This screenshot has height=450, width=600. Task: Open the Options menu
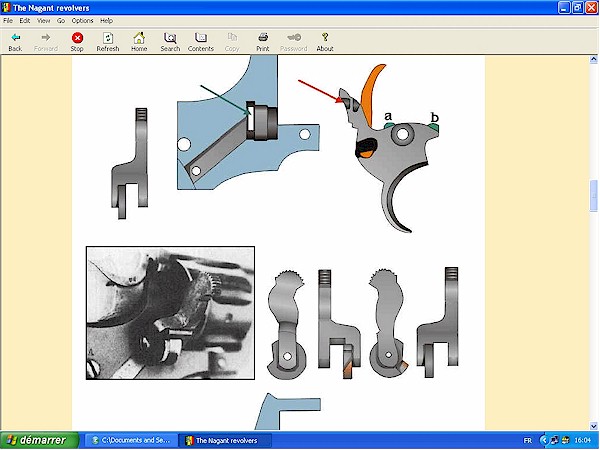[x=82, y=21]
